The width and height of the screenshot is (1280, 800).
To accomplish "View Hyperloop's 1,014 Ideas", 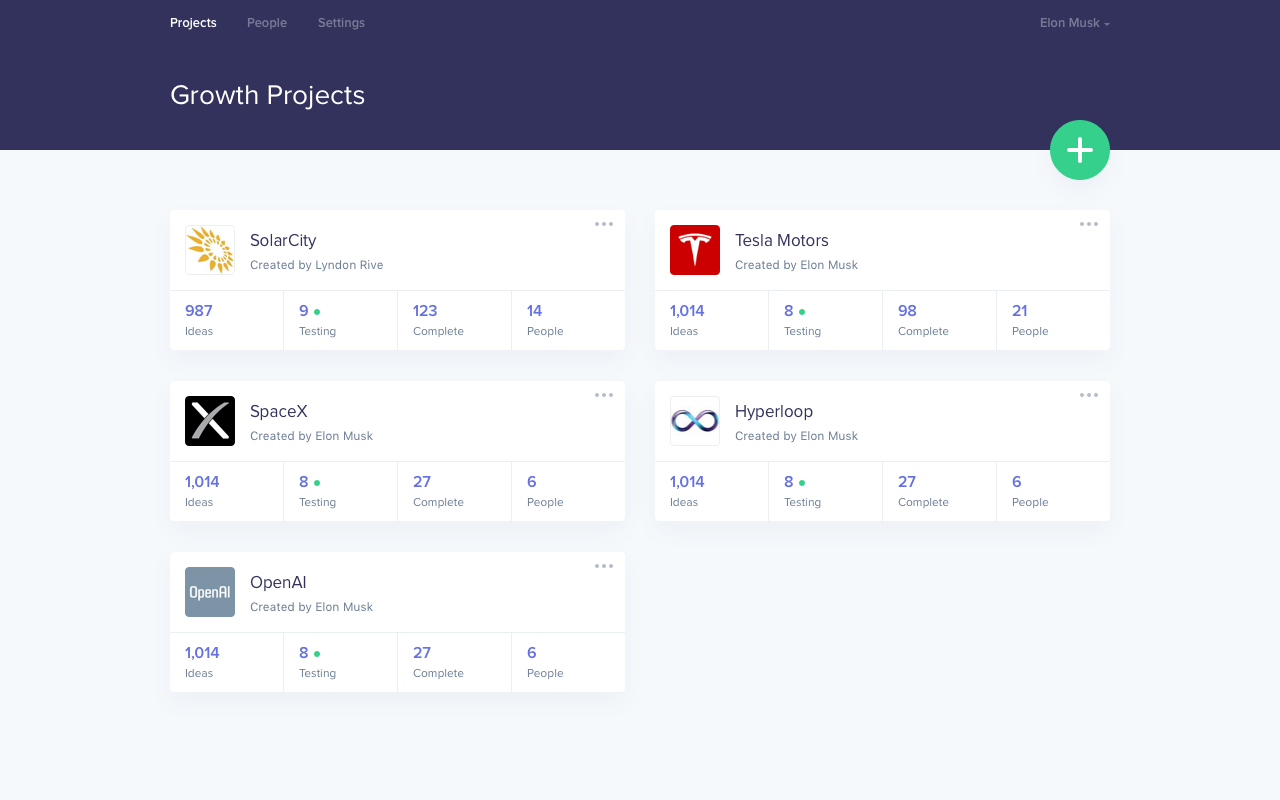I will click(711, 491).
